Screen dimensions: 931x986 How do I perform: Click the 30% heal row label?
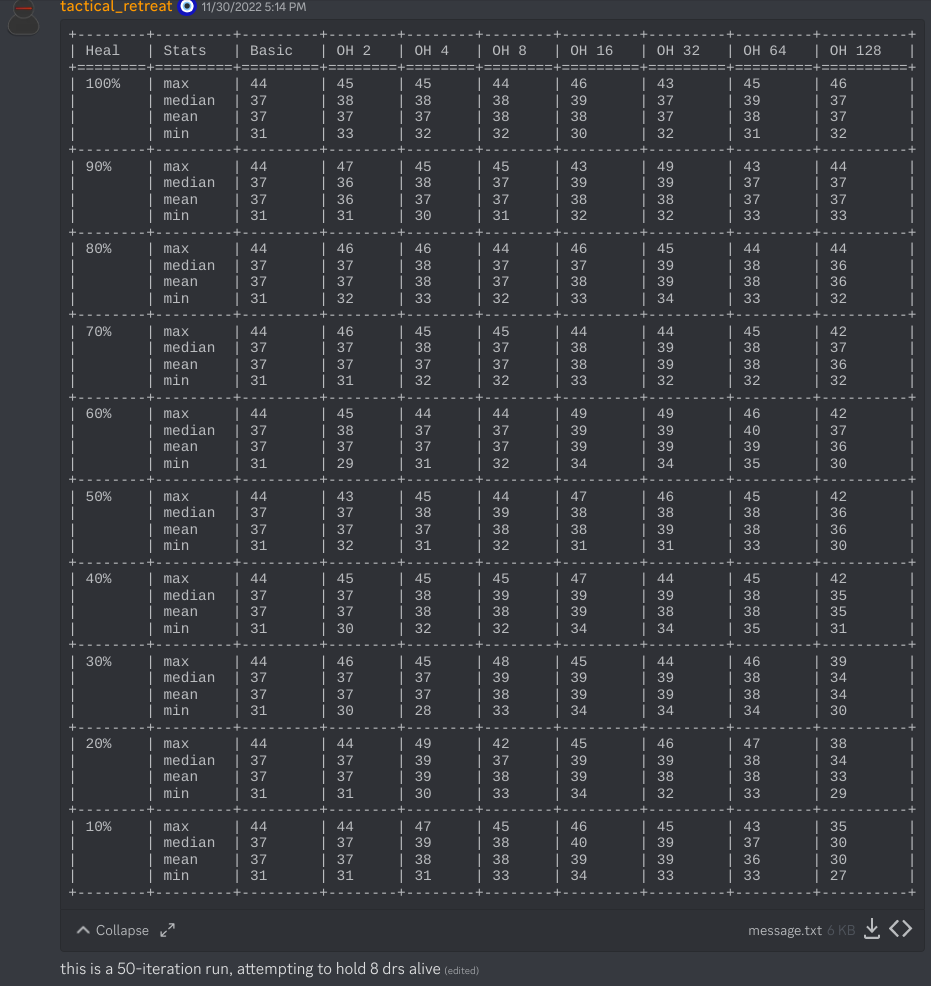click(98, 662)
